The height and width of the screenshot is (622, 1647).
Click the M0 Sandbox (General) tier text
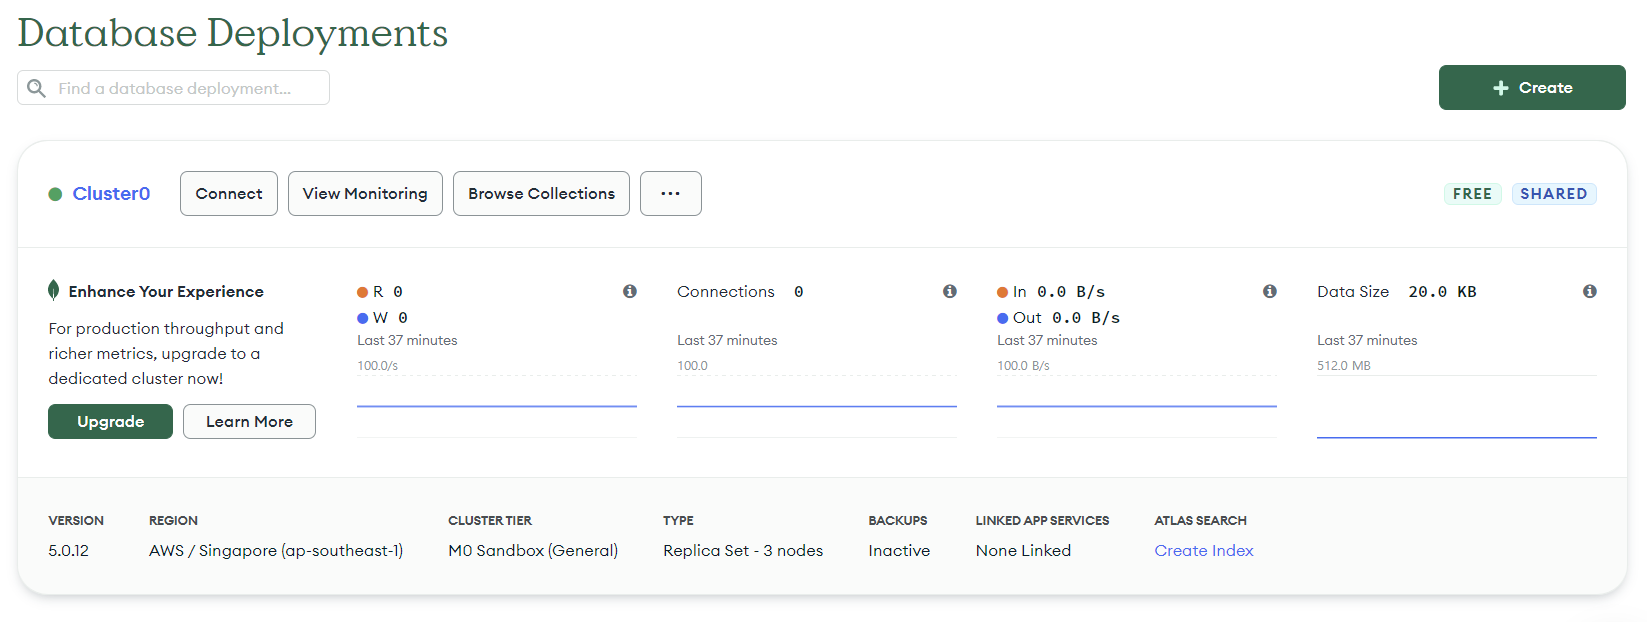pyautogui.click(x=533, y=551)
